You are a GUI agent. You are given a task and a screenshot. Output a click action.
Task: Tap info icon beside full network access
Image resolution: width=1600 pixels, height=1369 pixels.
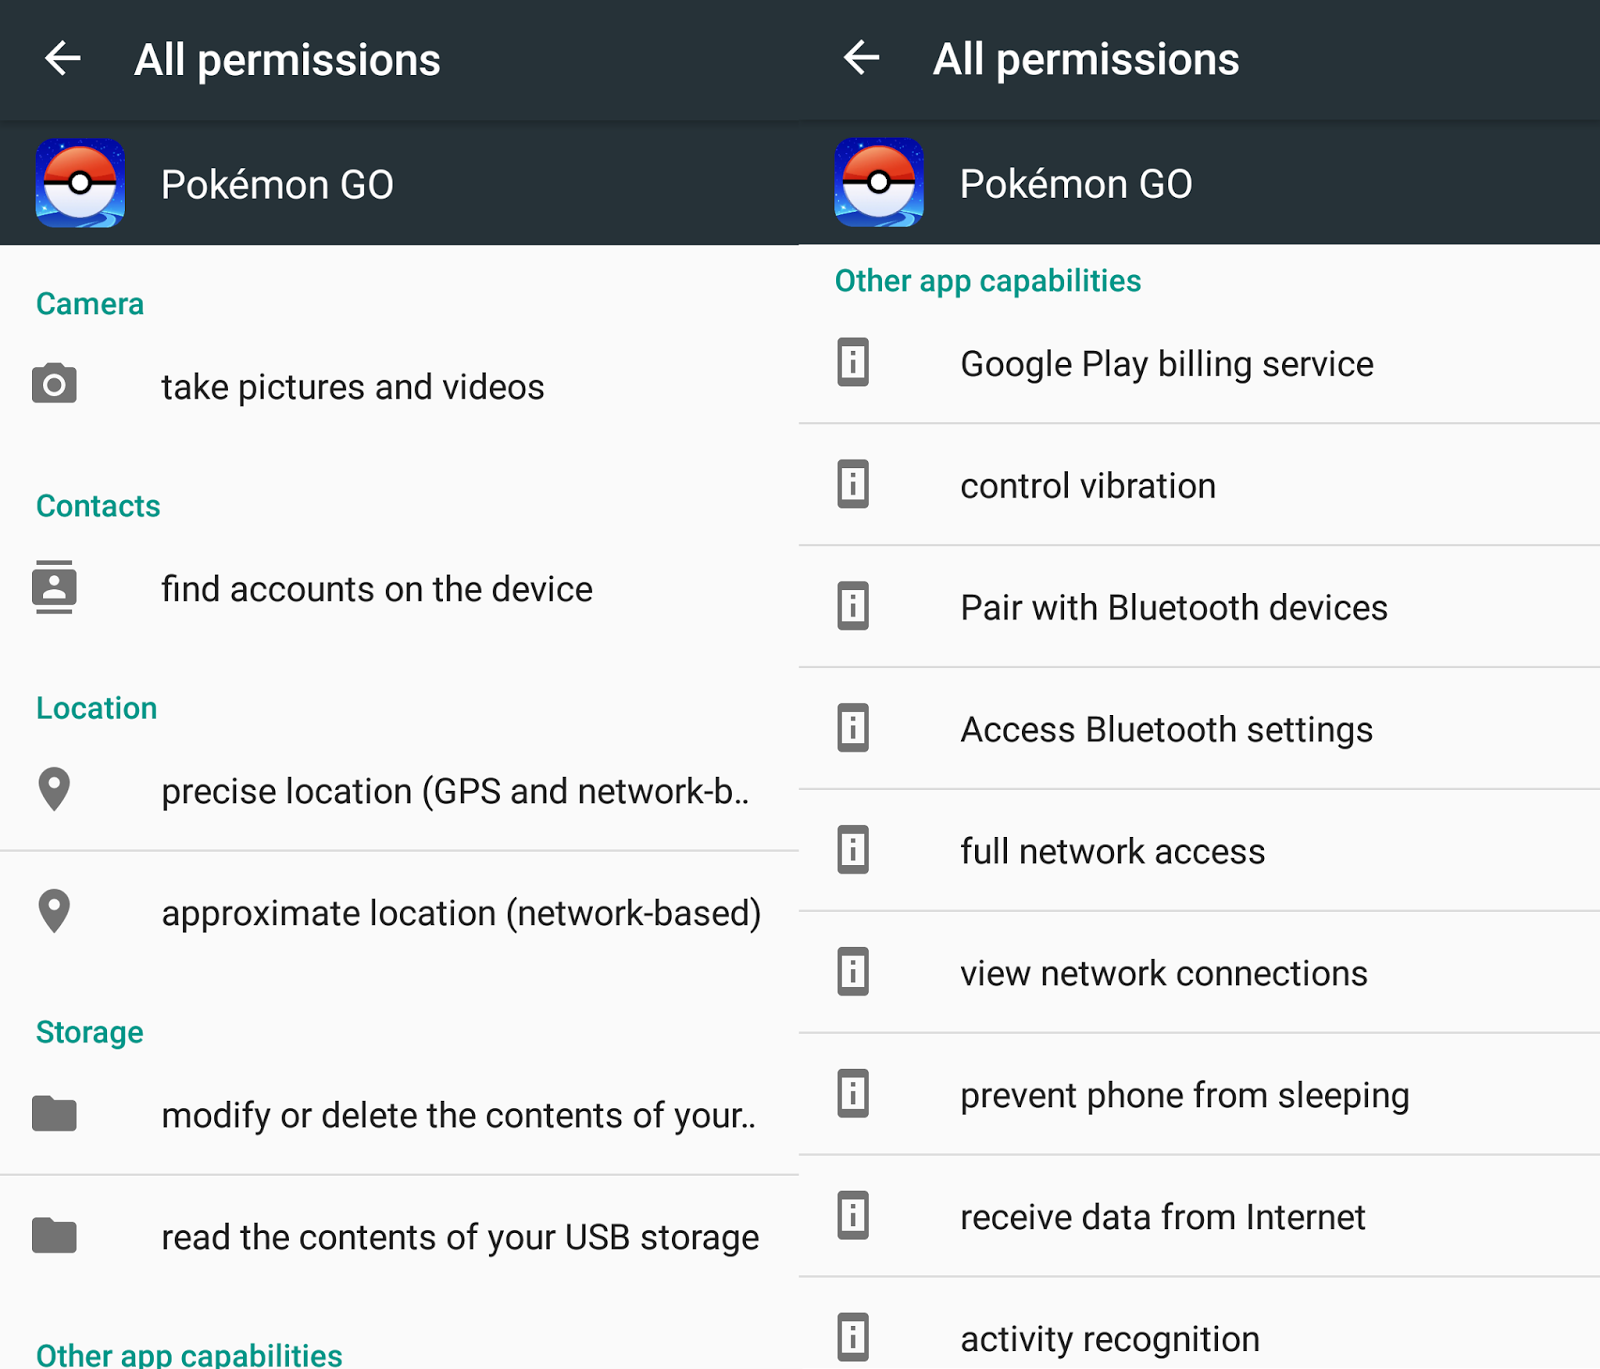pos(853,850)
